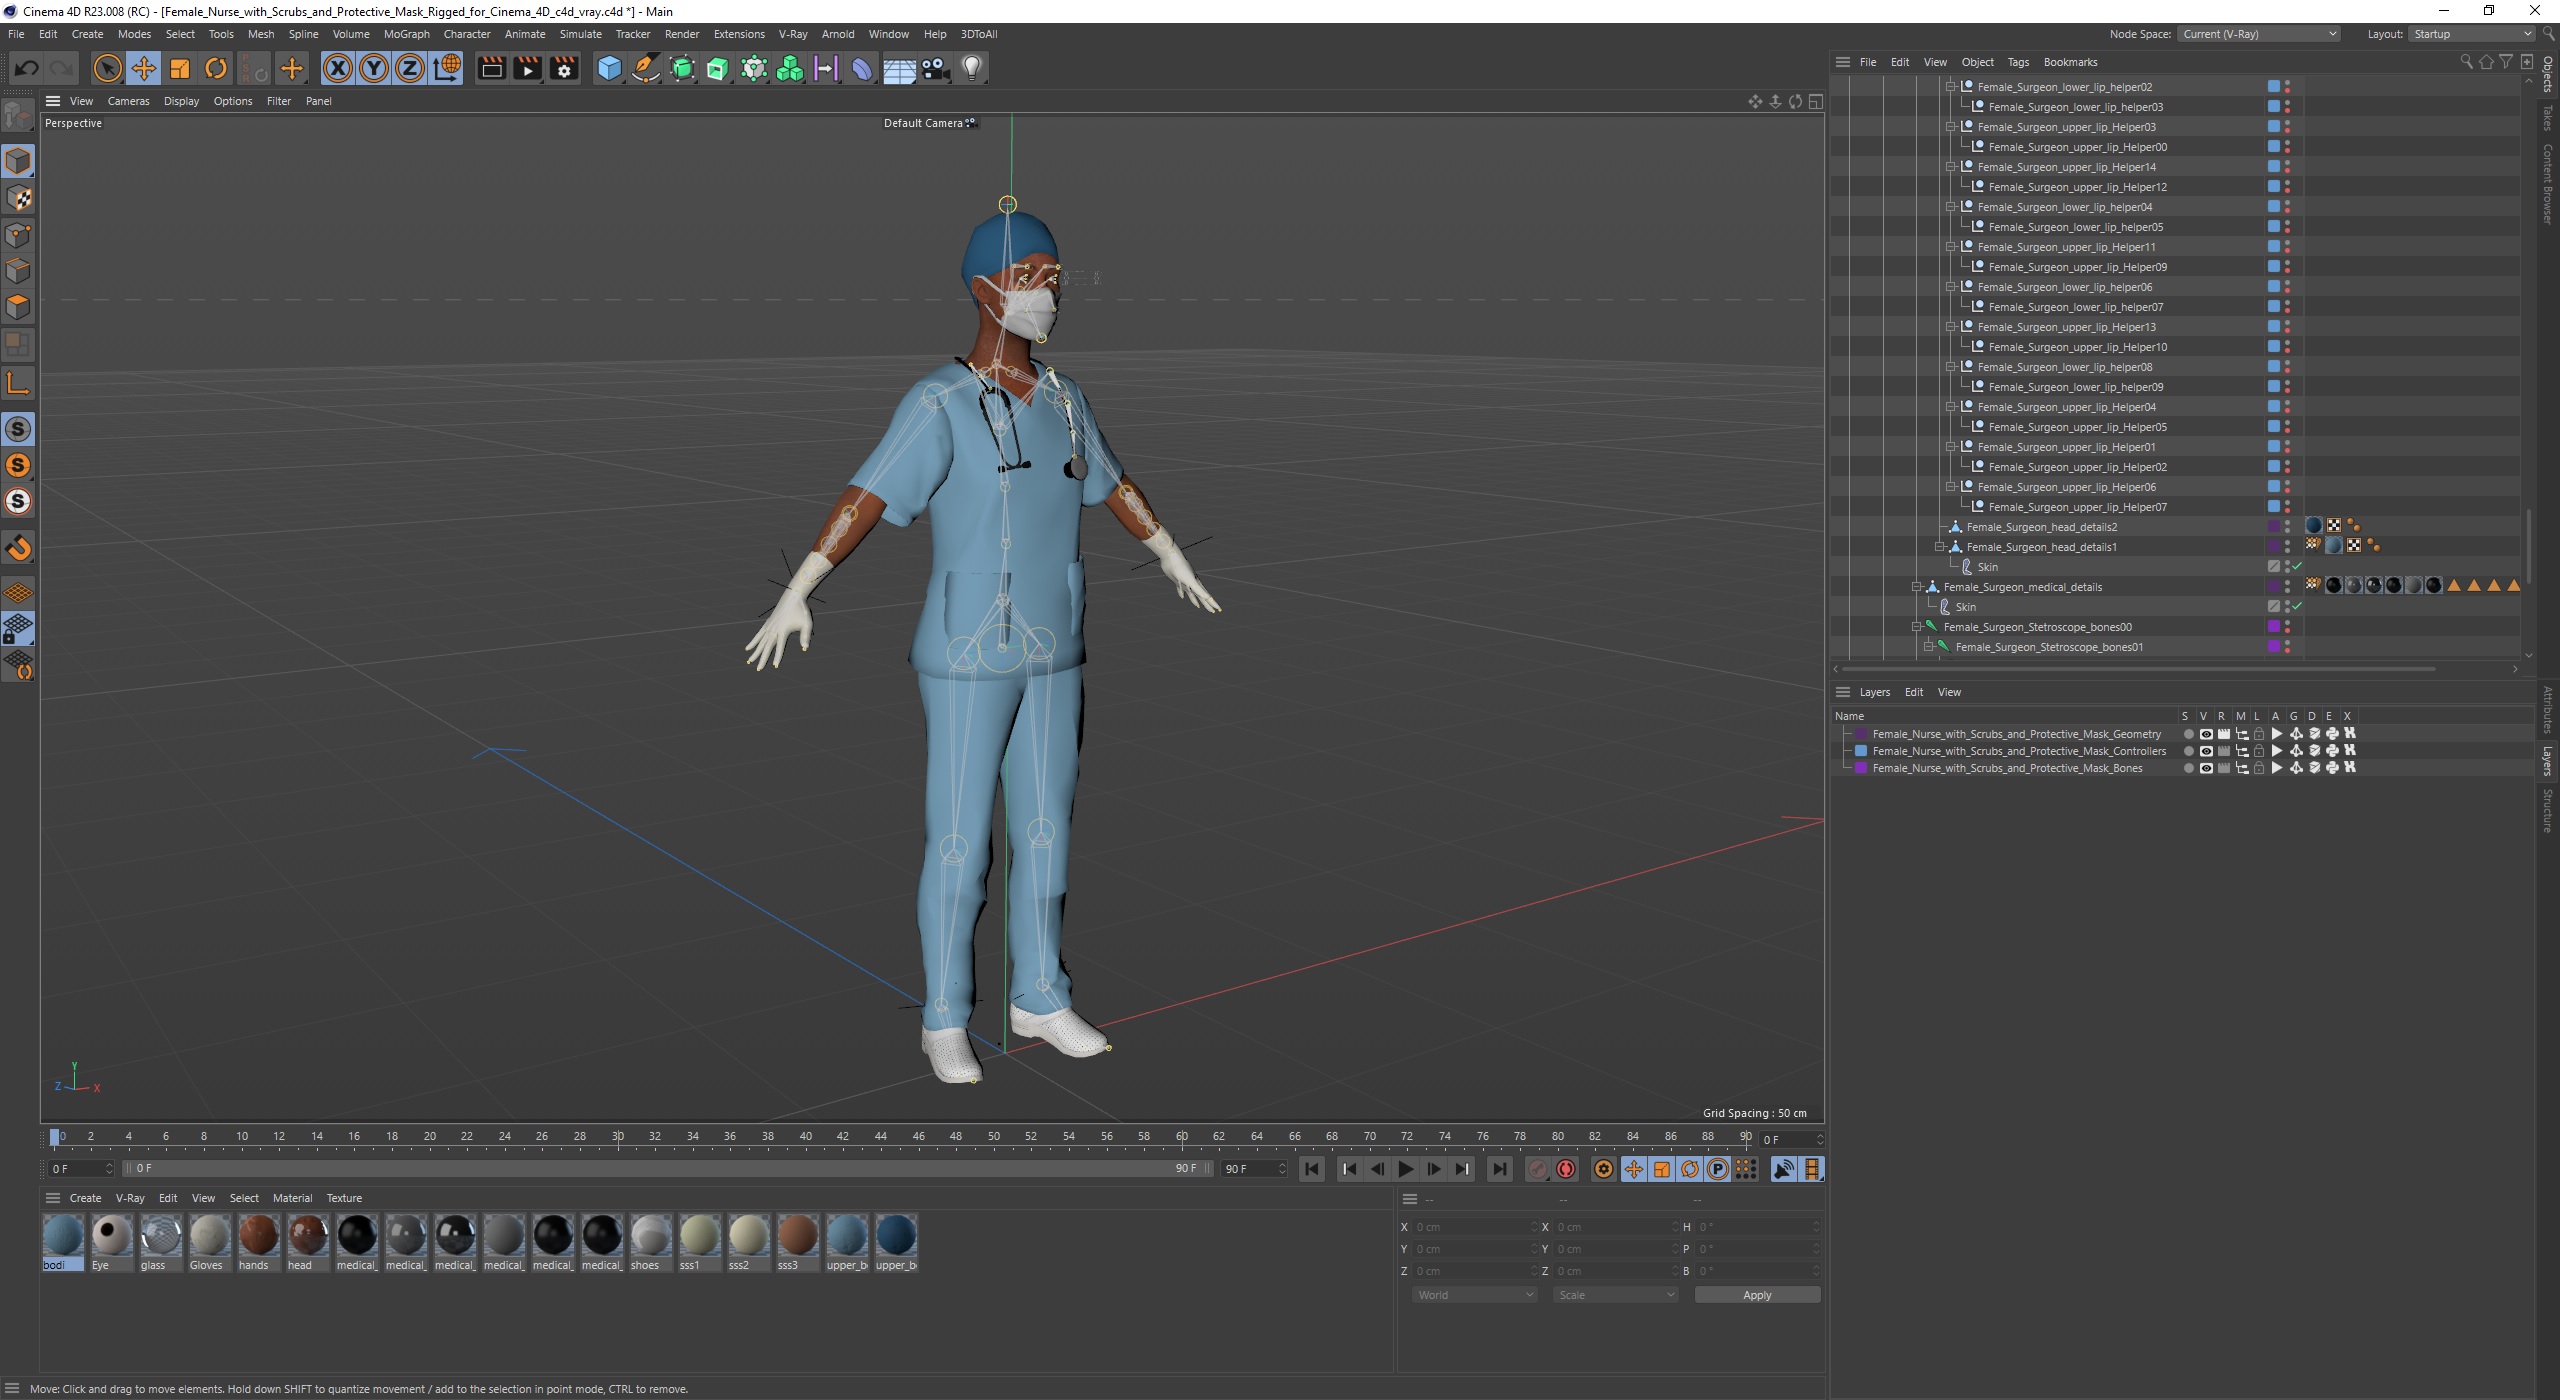Toggle X axis lock
This screenshot has width=2560, height=1400.
click(338, 68)
